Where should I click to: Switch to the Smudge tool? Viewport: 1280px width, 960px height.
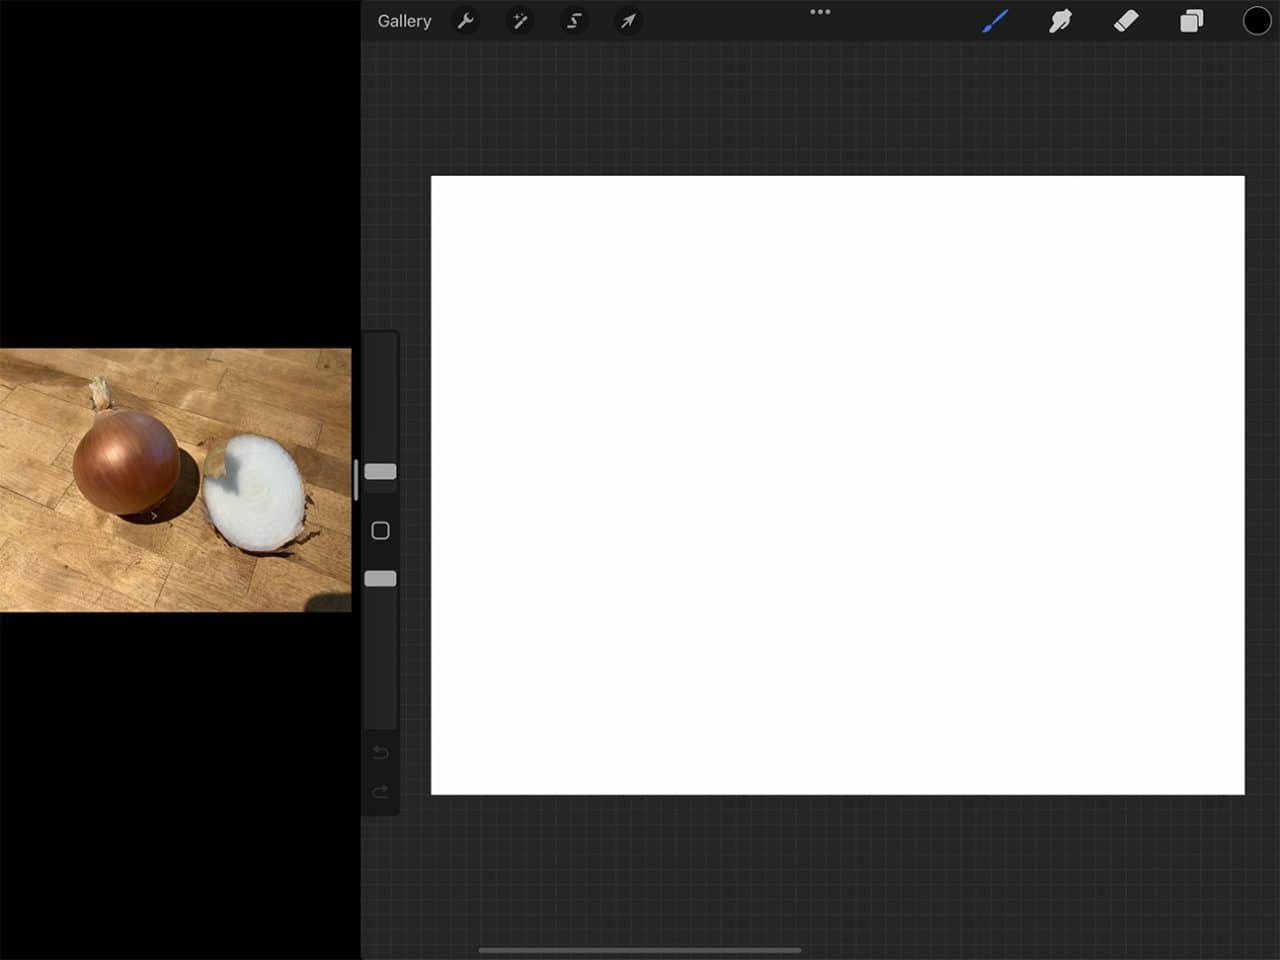point(1060,21)
